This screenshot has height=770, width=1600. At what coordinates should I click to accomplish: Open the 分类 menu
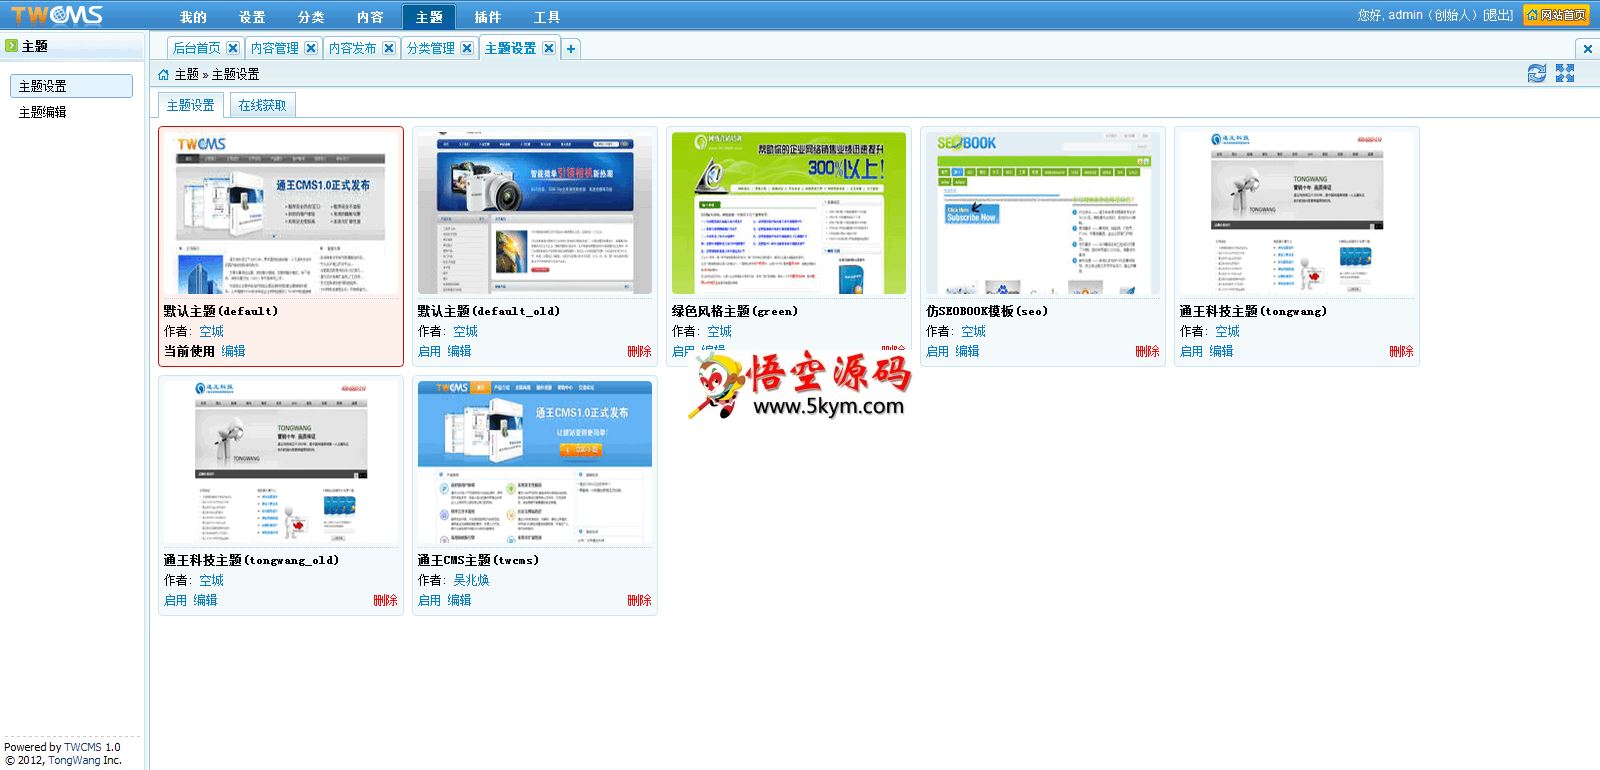pos(311,17)
